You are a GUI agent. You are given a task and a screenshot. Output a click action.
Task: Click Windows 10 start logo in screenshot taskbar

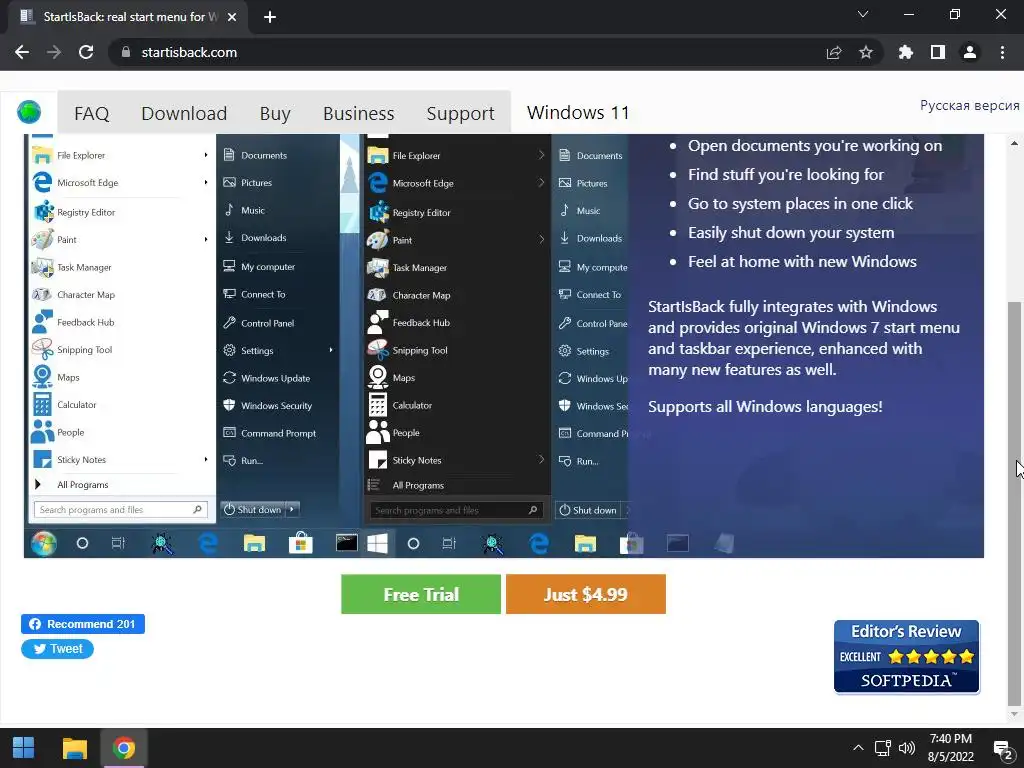click(x=377, y=543)
